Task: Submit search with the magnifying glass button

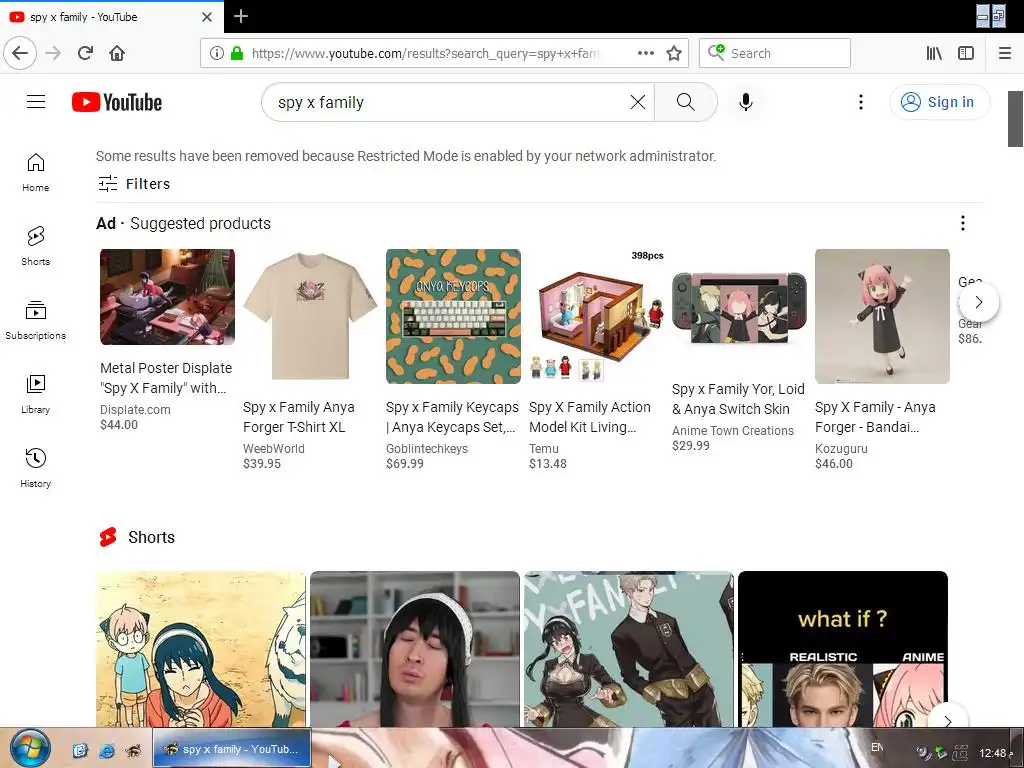Action: [685, 102]
